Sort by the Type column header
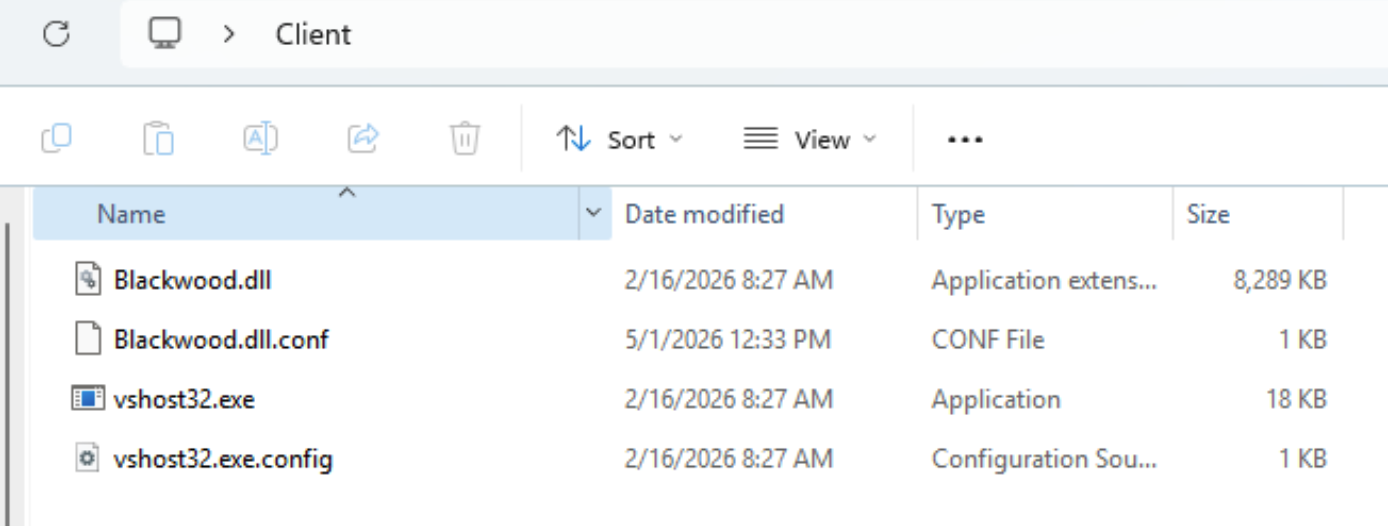 tap(958, 214)
